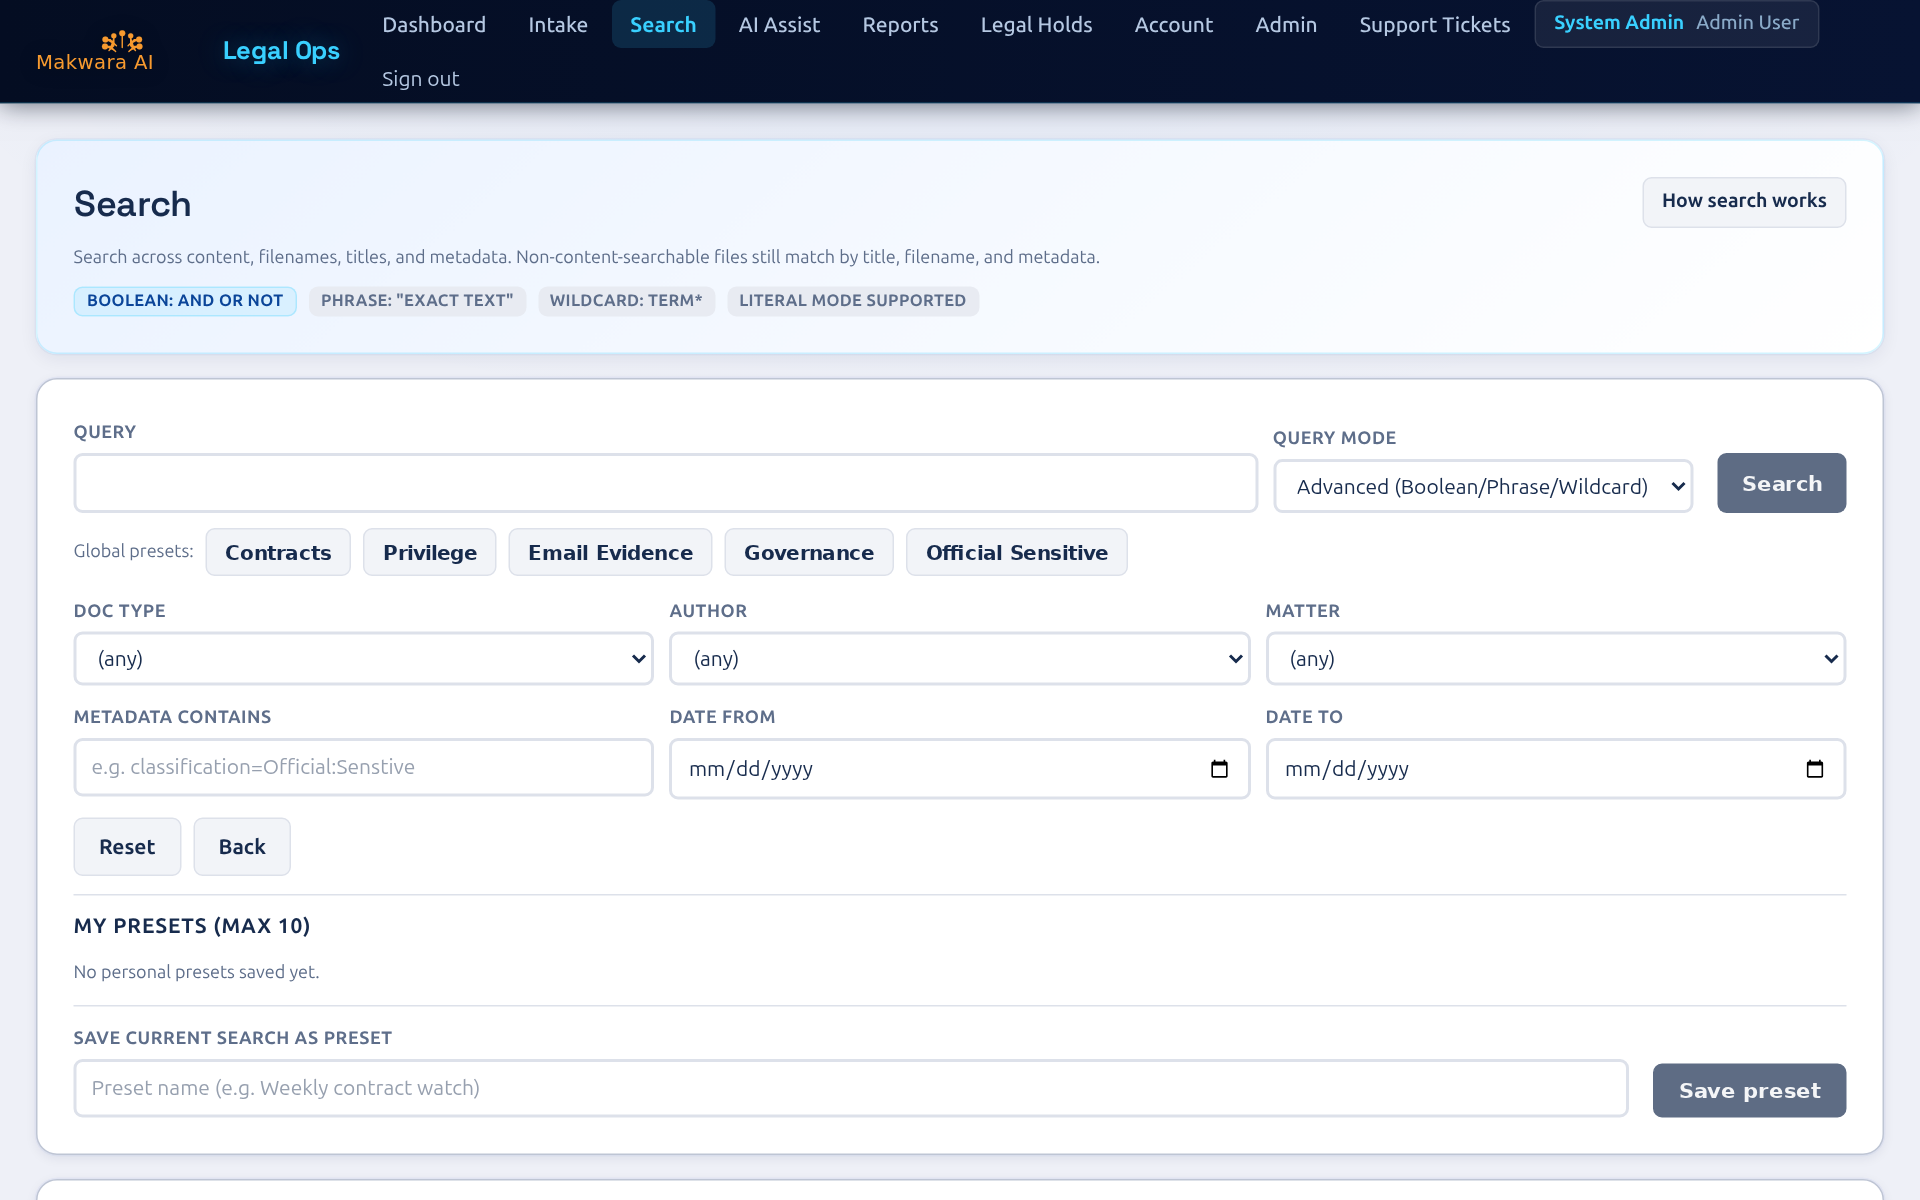Click the Sign out link
Image resolution: width=1920 pixels, height=1200 pixels.
pyautogui.click(x=420, y=79)
